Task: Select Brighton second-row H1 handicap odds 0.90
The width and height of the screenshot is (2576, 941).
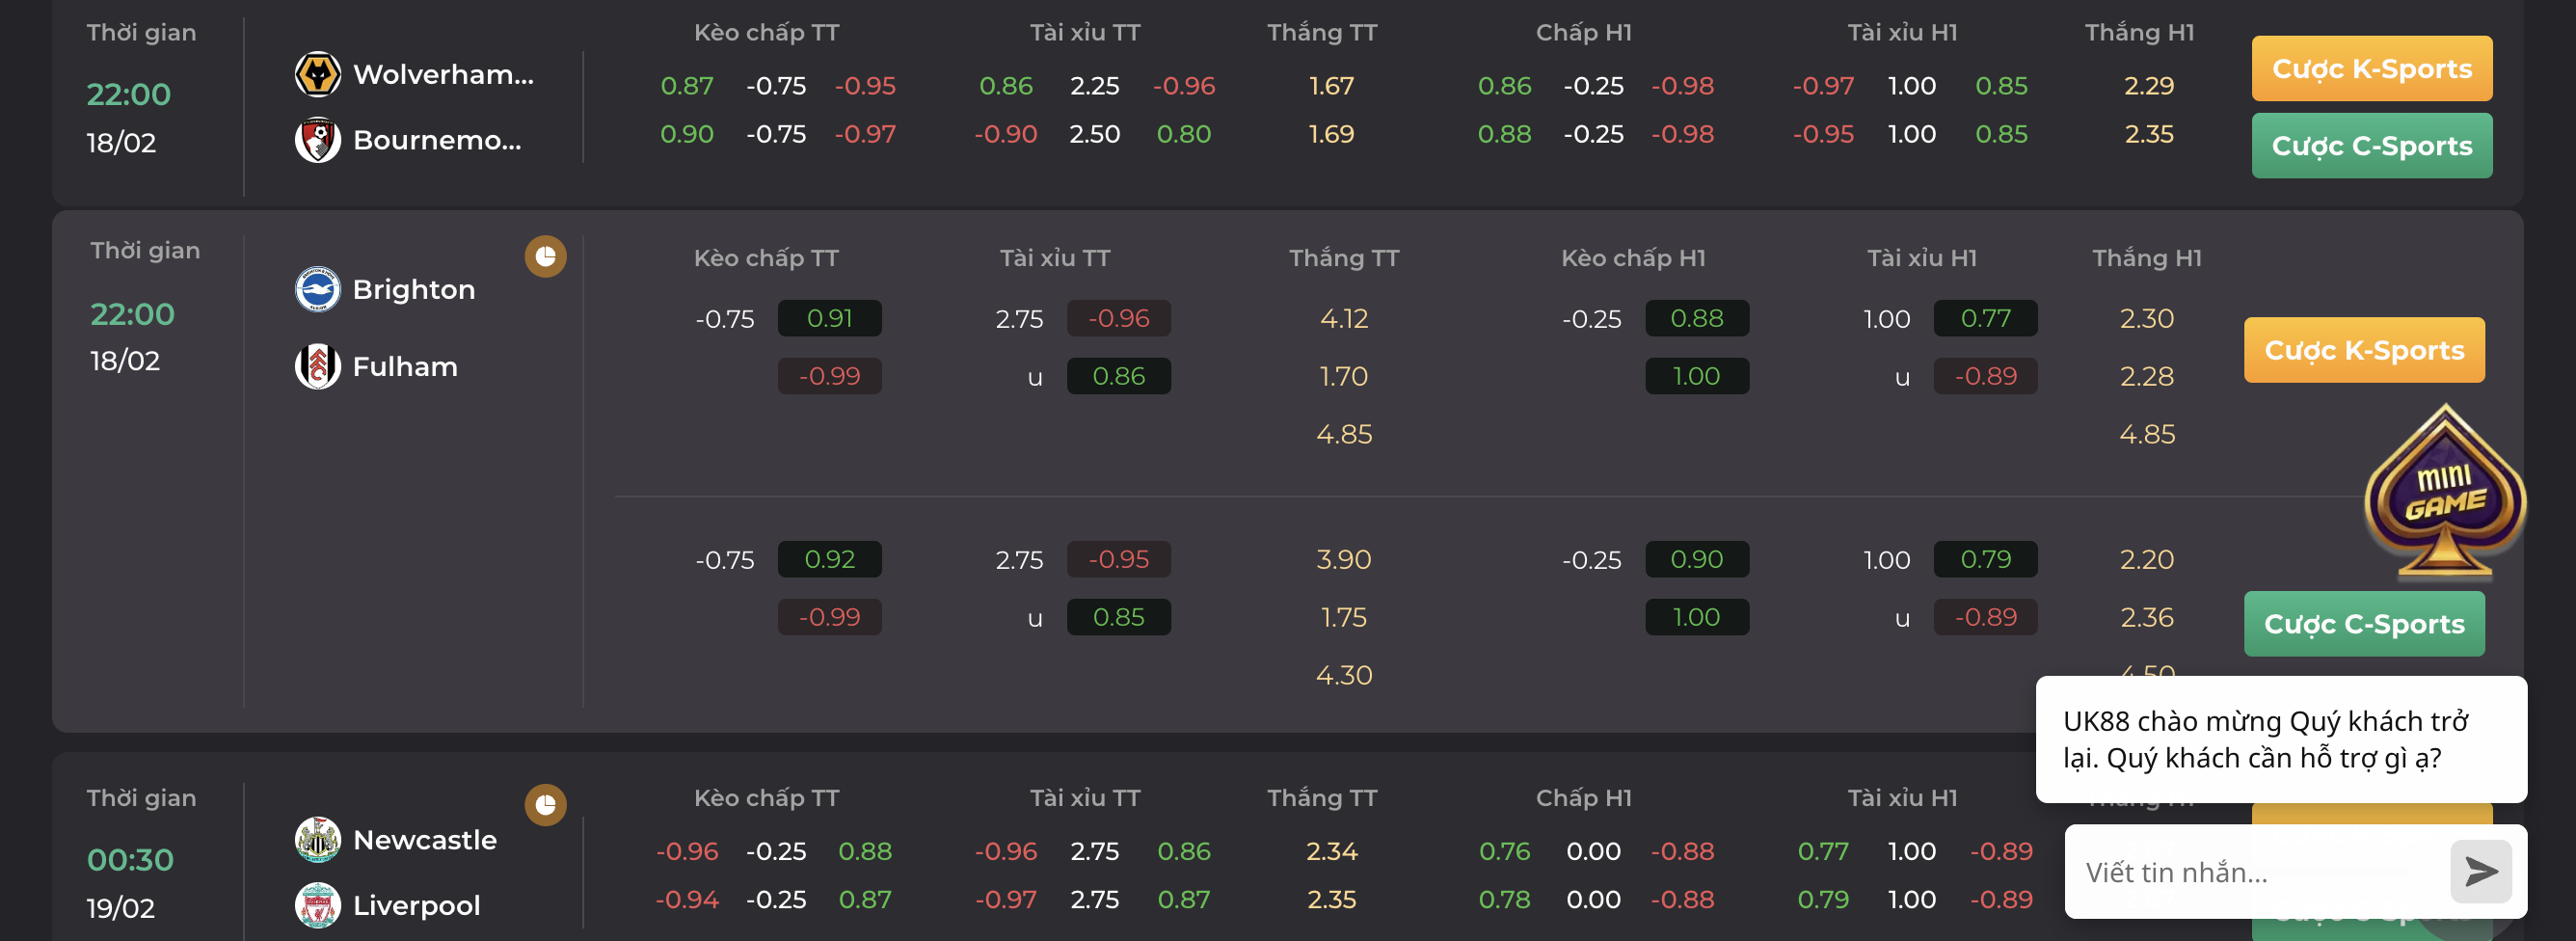Action: point(1696,559)
